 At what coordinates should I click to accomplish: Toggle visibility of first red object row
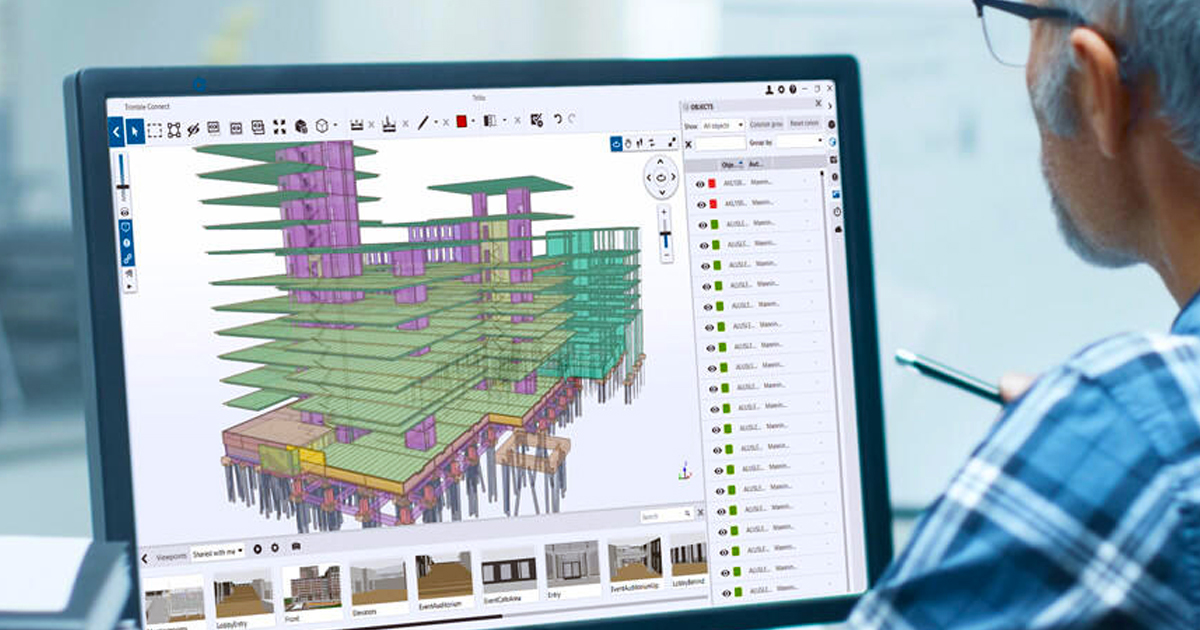(700, 184)
